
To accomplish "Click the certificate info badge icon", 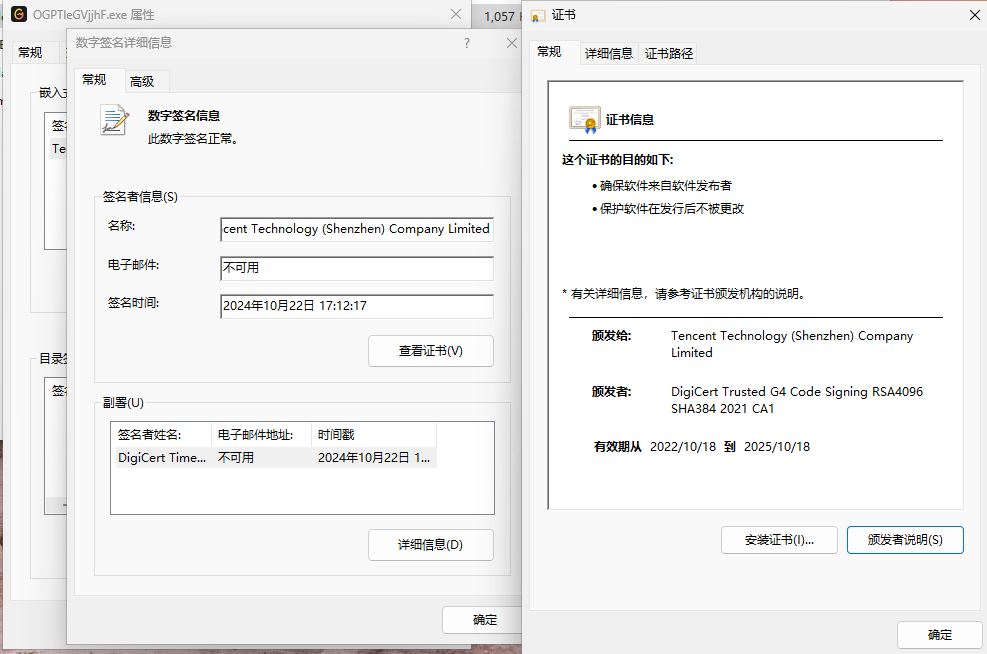I will (x=585, y=120).
